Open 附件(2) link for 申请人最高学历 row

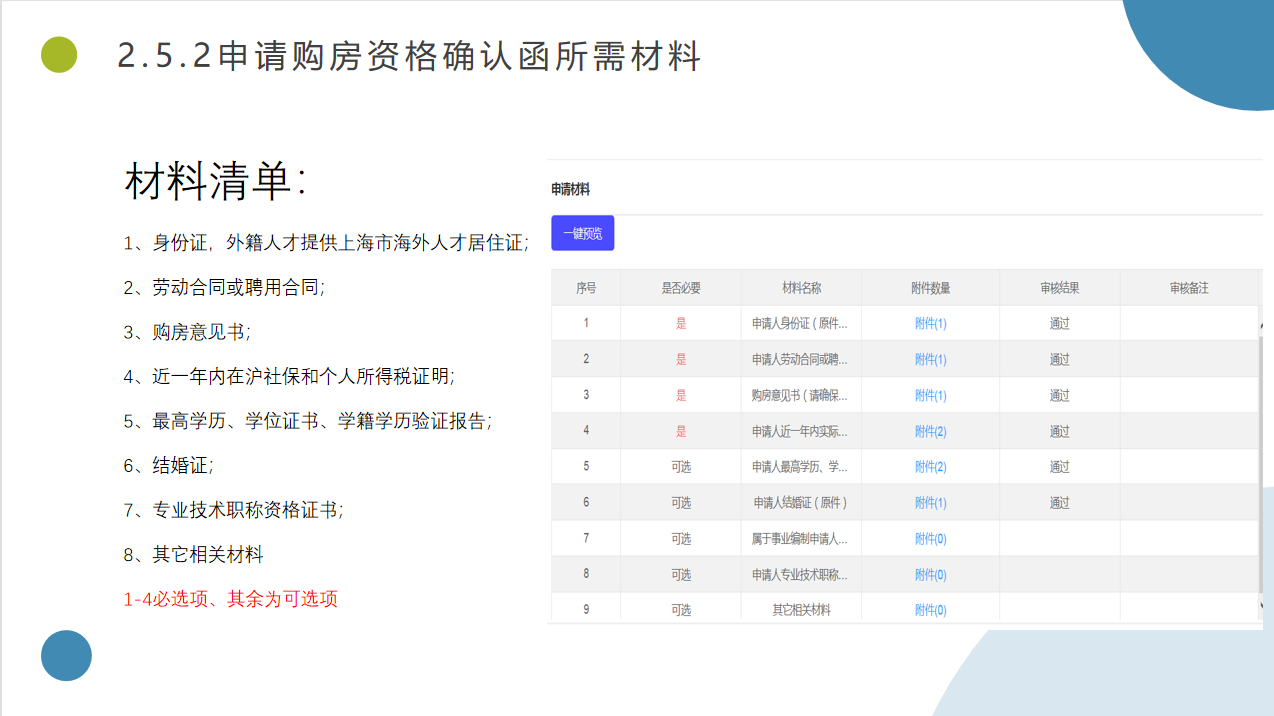[x=930, y=467]
